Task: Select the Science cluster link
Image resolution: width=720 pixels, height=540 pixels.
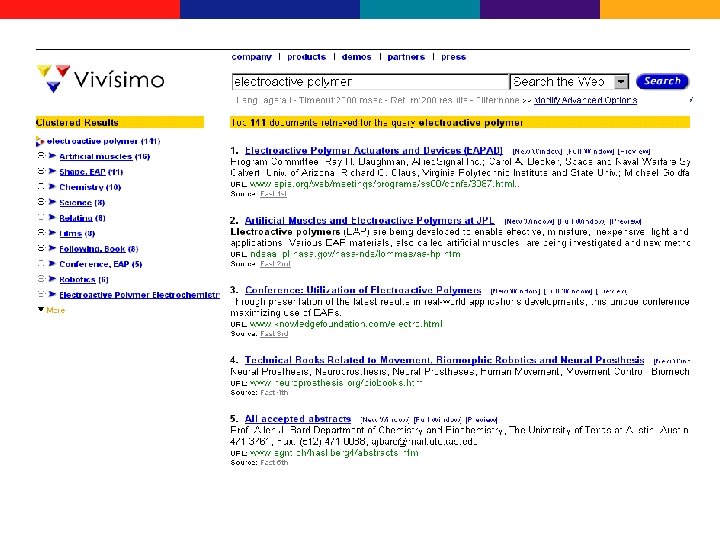Action: [x=75, y=202]
